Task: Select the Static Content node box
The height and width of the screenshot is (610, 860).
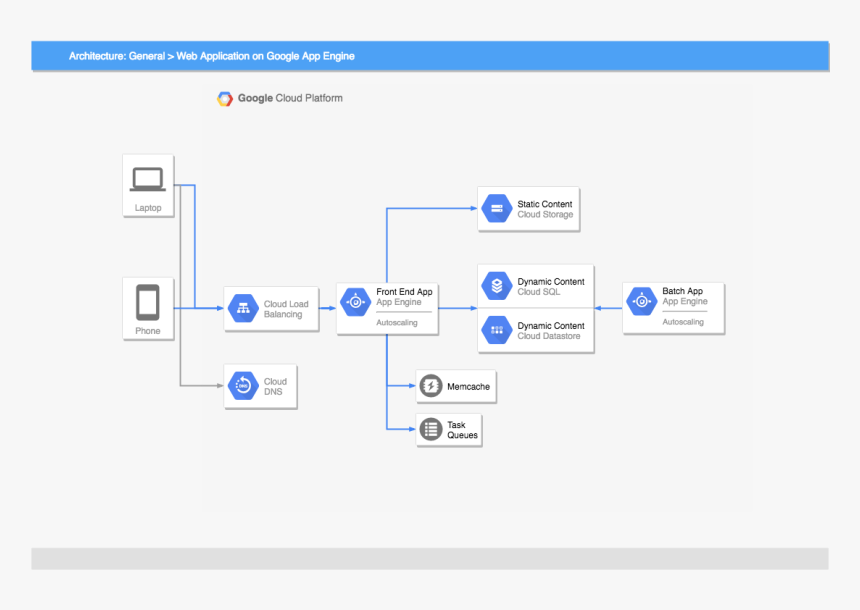Action: [x=528, y=208]
